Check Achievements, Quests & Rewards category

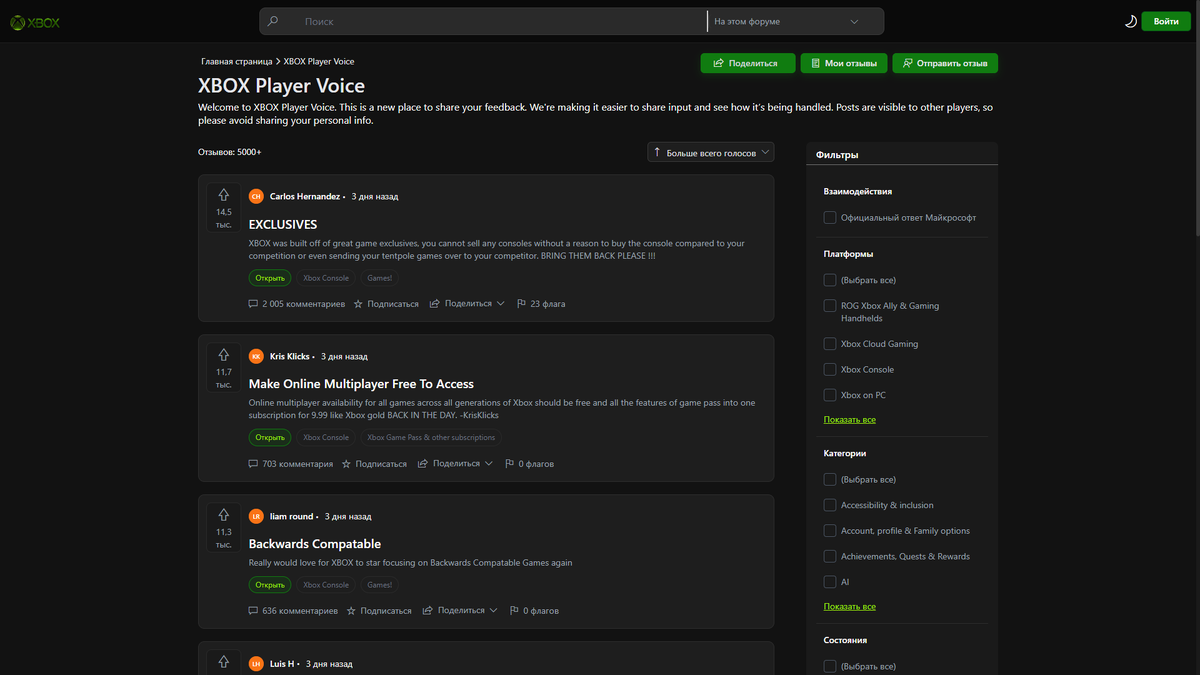pos(830,556)
